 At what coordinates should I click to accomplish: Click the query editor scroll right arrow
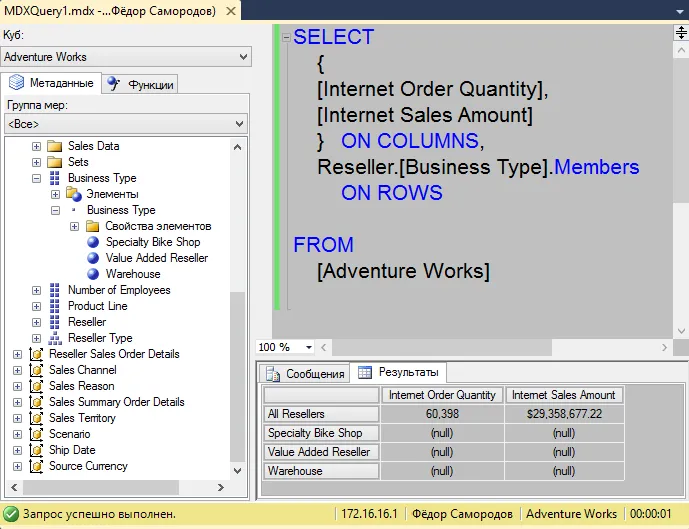tap(664, 348)
